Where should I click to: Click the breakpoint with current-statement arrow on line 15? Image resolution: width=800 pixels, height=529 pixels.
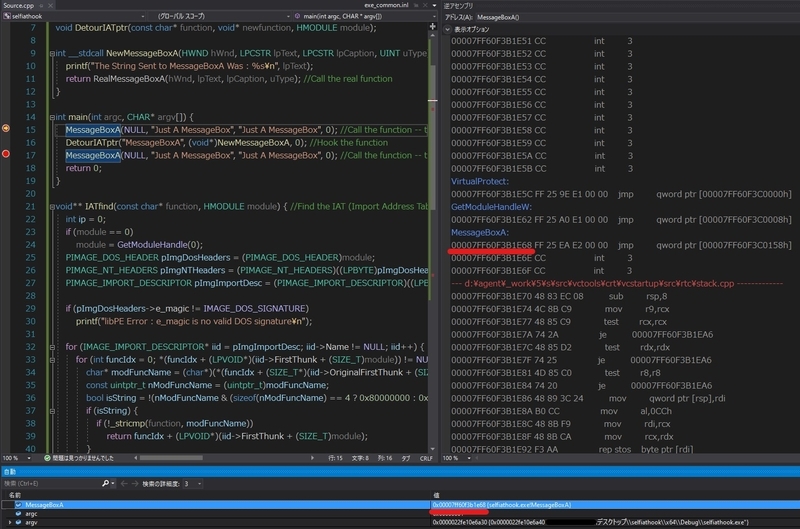point(6,128)
